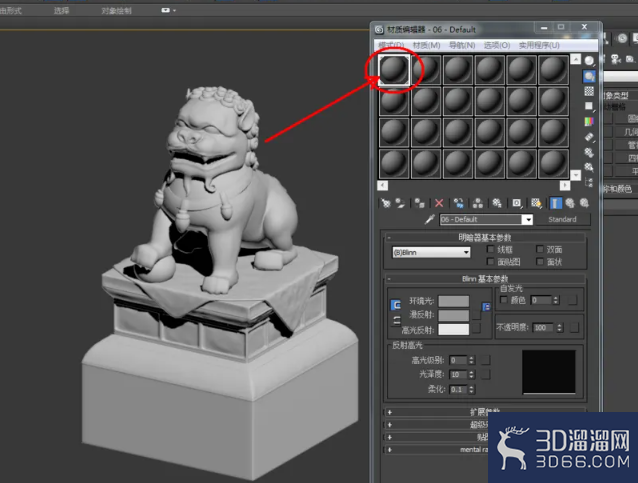
Task: Click the Material ID Channel icon
Action: [x=517, y=203]
